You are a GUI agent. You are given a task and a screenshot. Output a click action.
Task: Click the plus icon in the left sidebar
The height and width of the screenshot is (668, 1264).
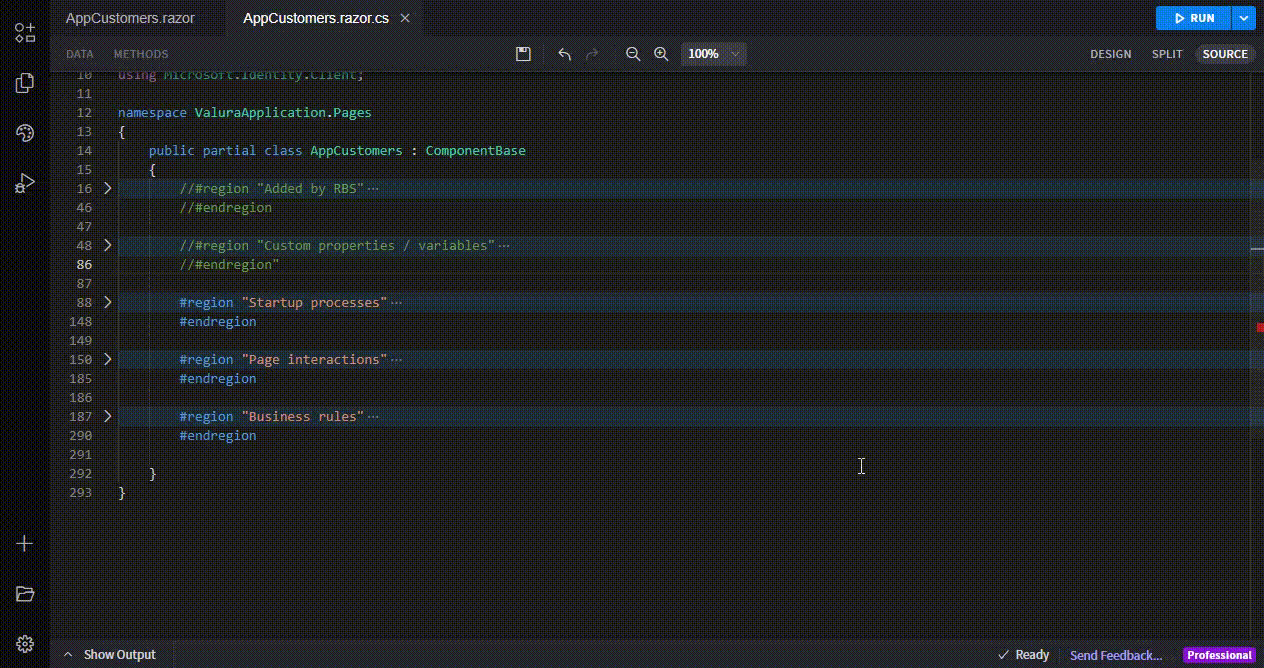(25, 543)
